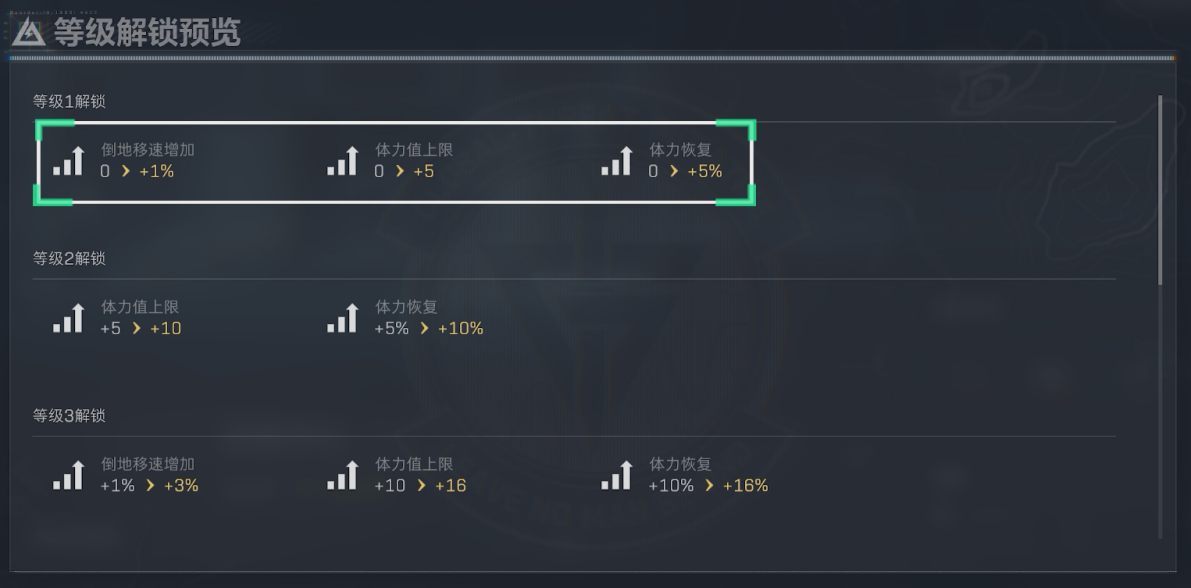Click the 体力恢复 bar icon under 等级3解锁
The height and width of the screenshot is (588, 1191).
coord(616,476)
